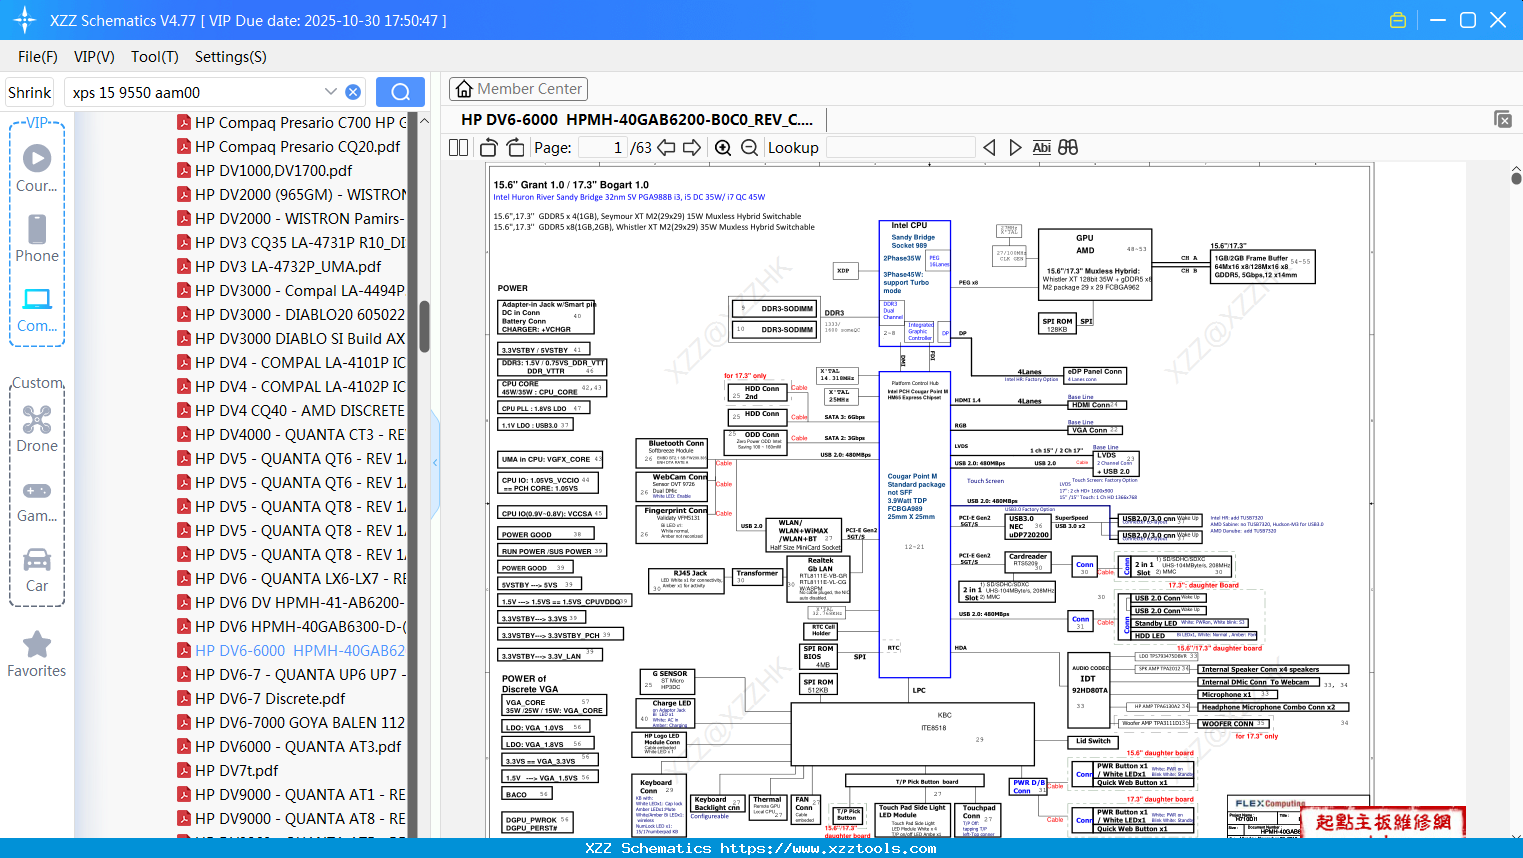Open HP DV6 DV HPMH-41-AB6200 file
Image resolution: width=1523 pixels, height=858 pixels.
click(x=291, y=603)
